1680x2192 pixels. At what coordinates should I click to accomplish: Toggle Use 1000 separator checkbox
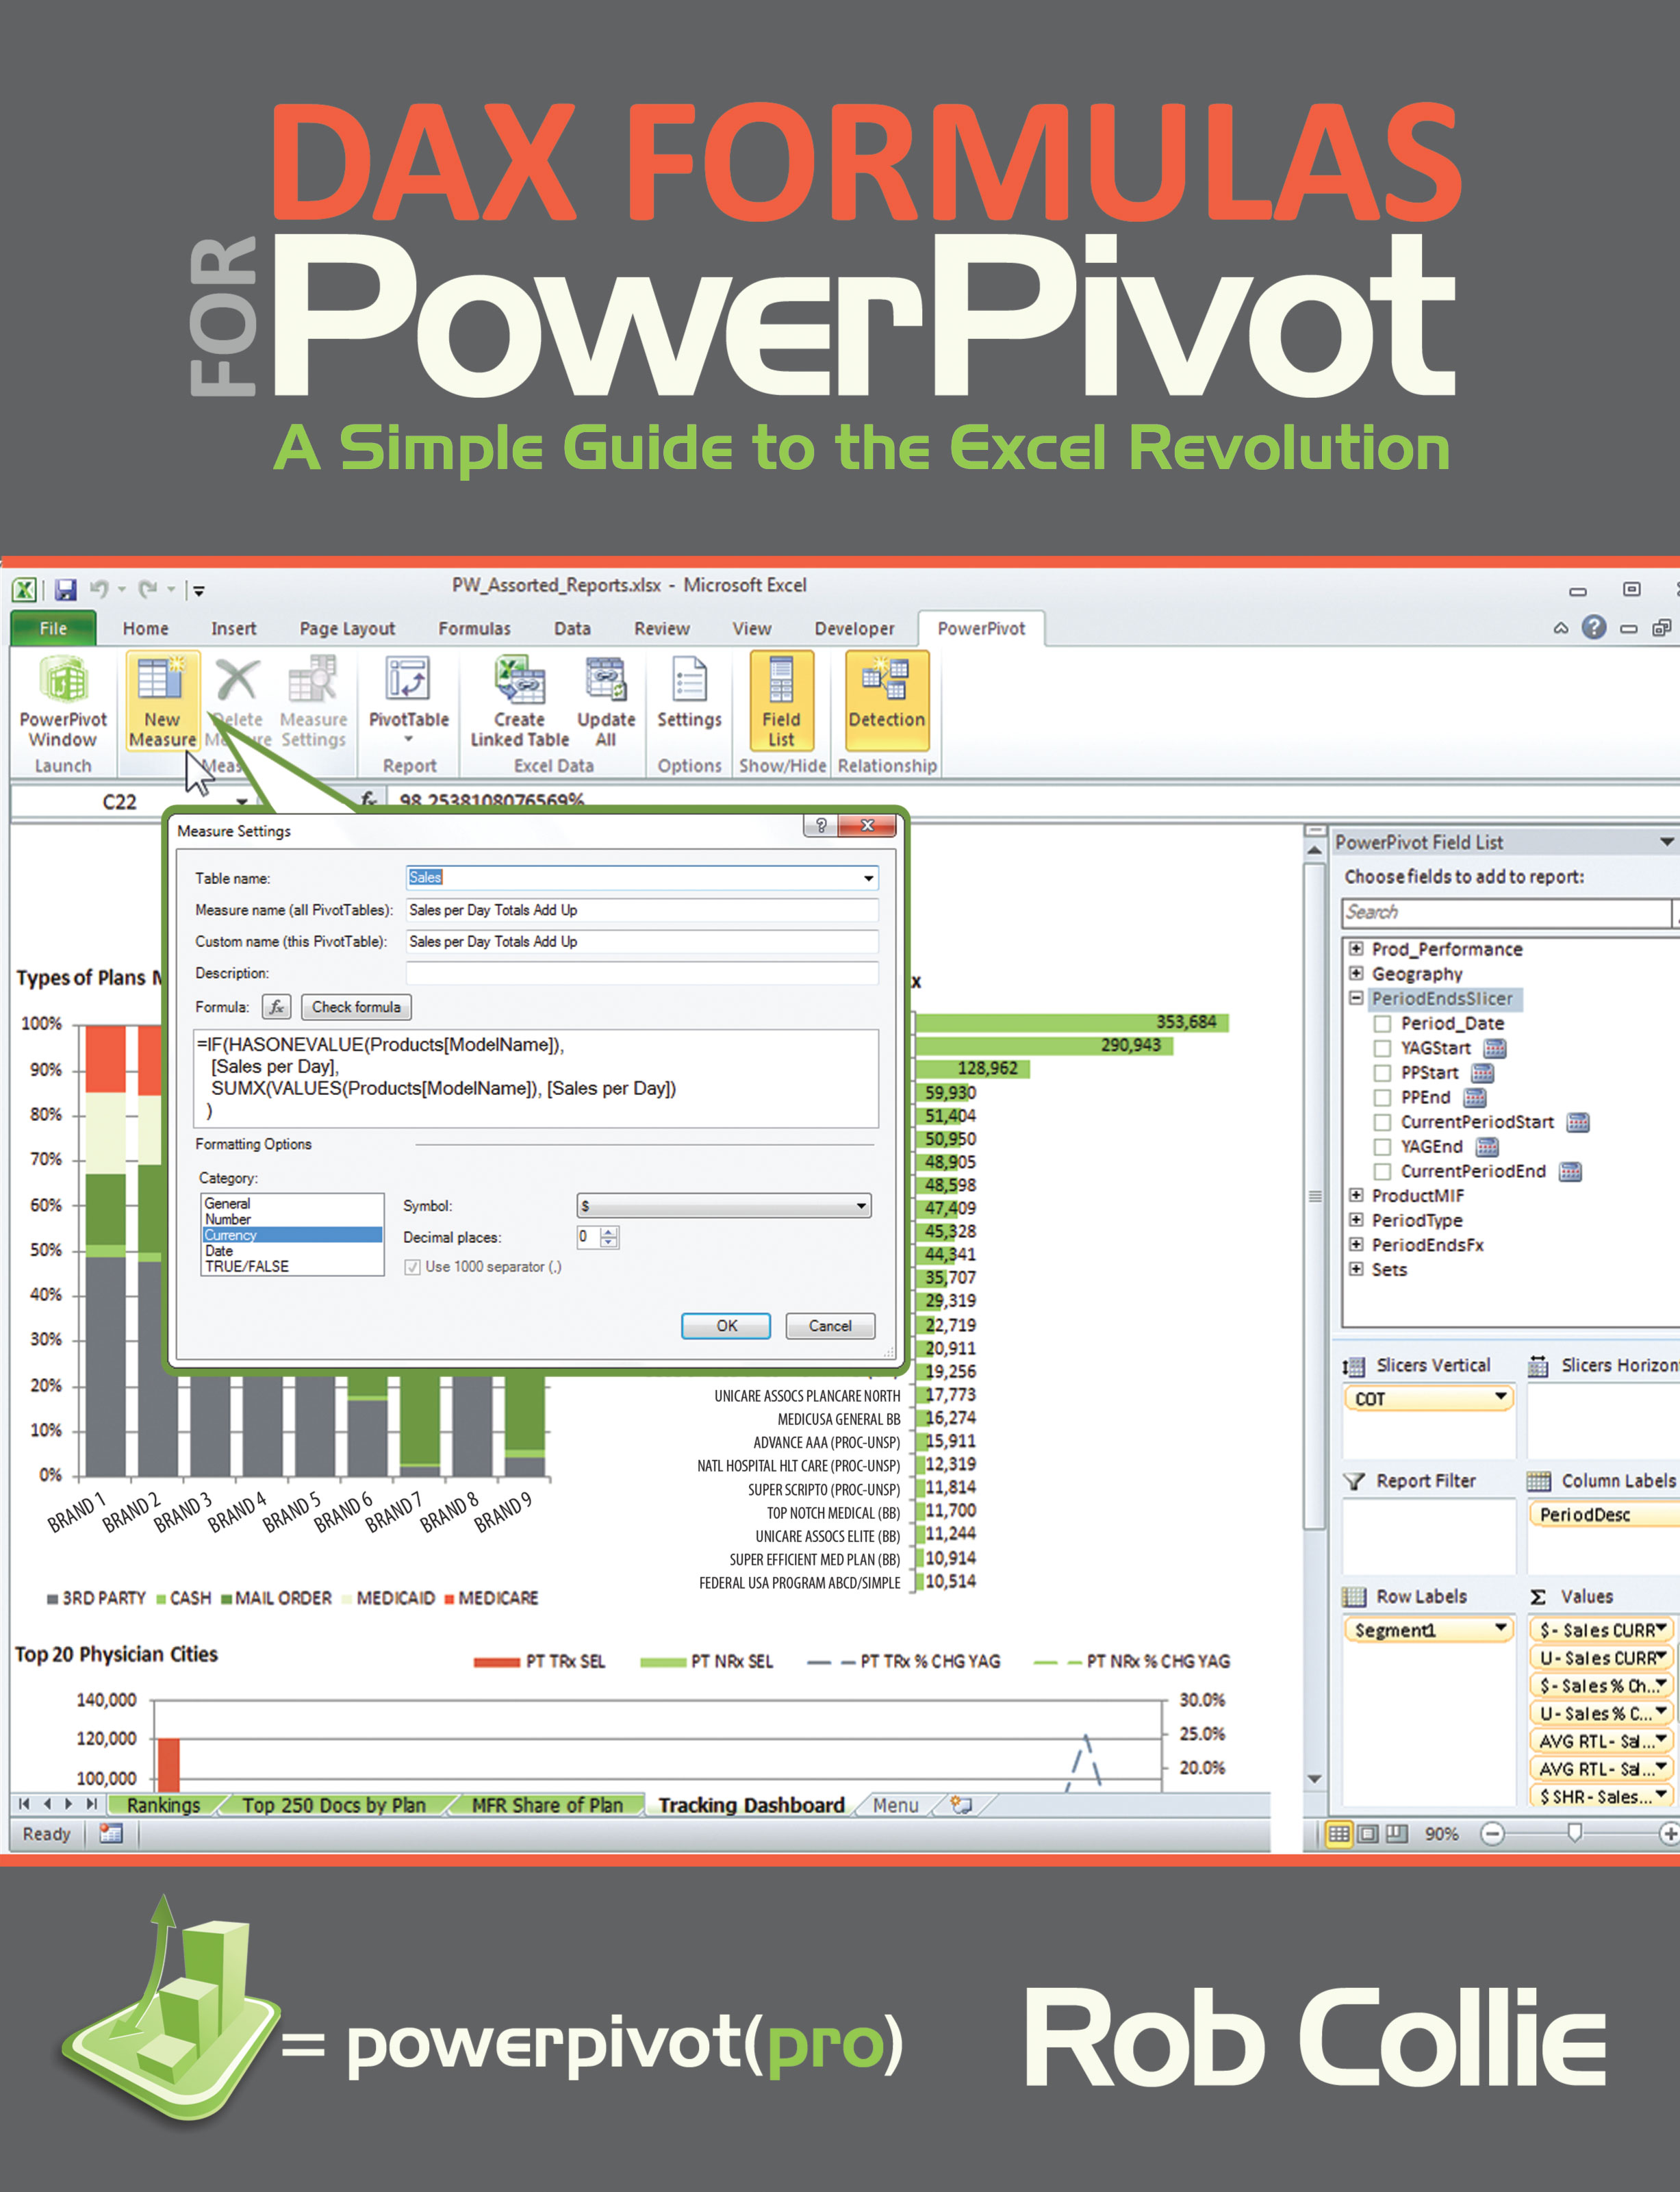pyautogui.click(x=412, y=1267)
